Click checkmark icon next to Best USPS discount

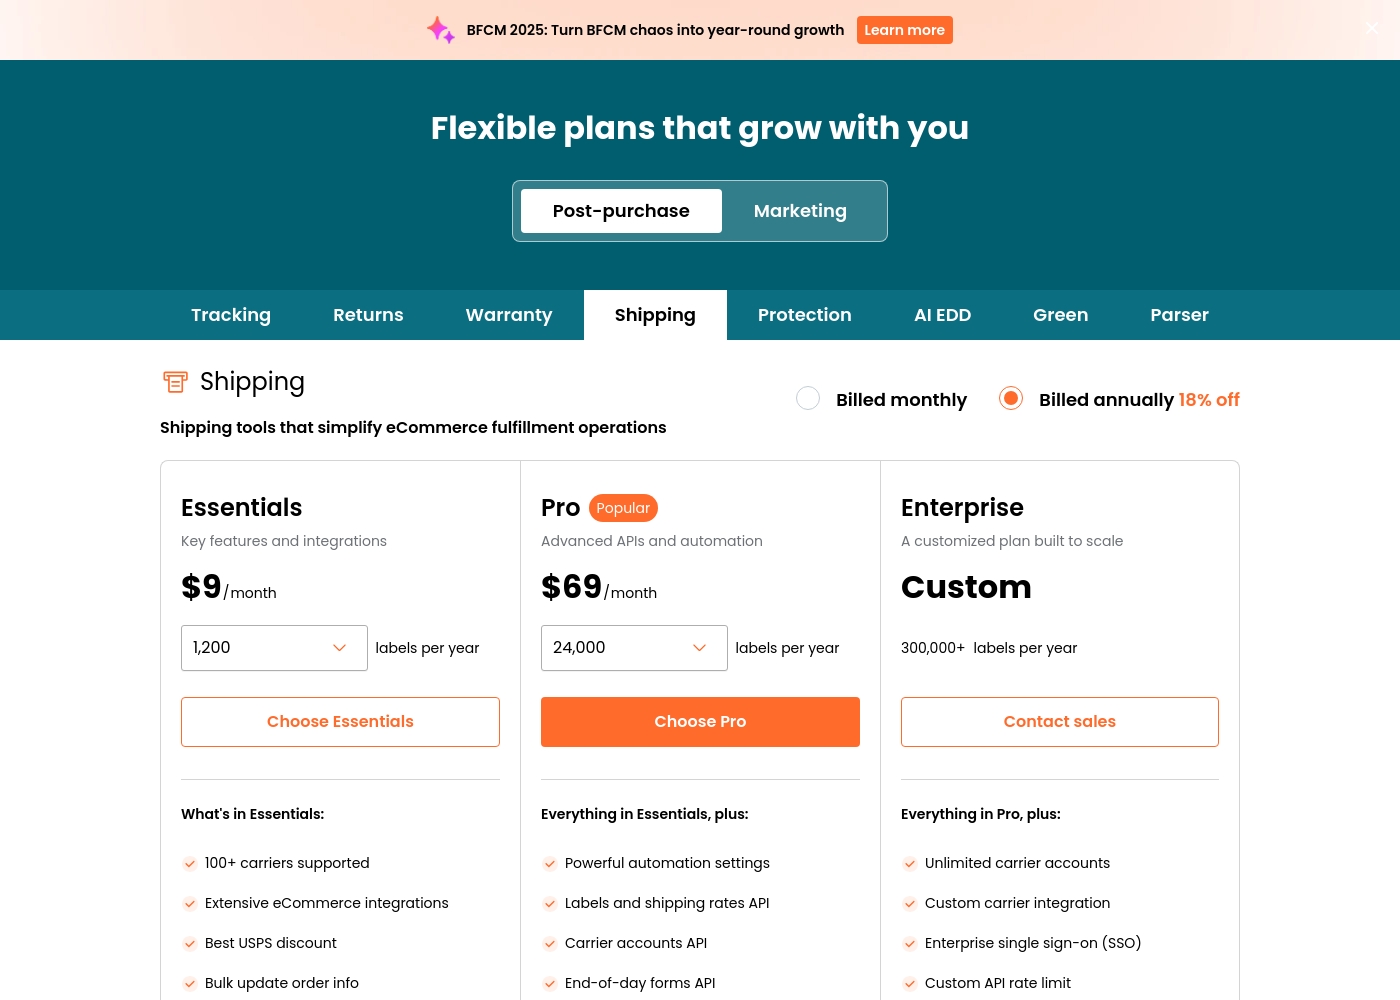(189, 944)
